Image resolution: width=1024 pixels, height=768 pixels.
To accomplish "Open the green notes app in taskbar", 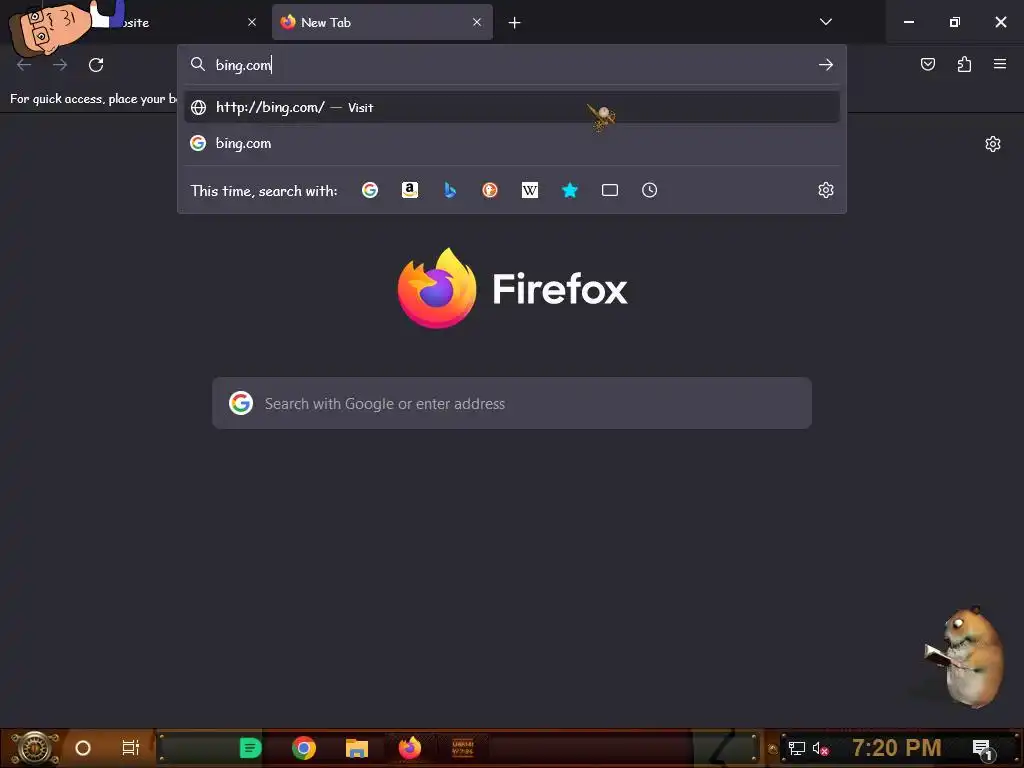I will coord(250,748).
